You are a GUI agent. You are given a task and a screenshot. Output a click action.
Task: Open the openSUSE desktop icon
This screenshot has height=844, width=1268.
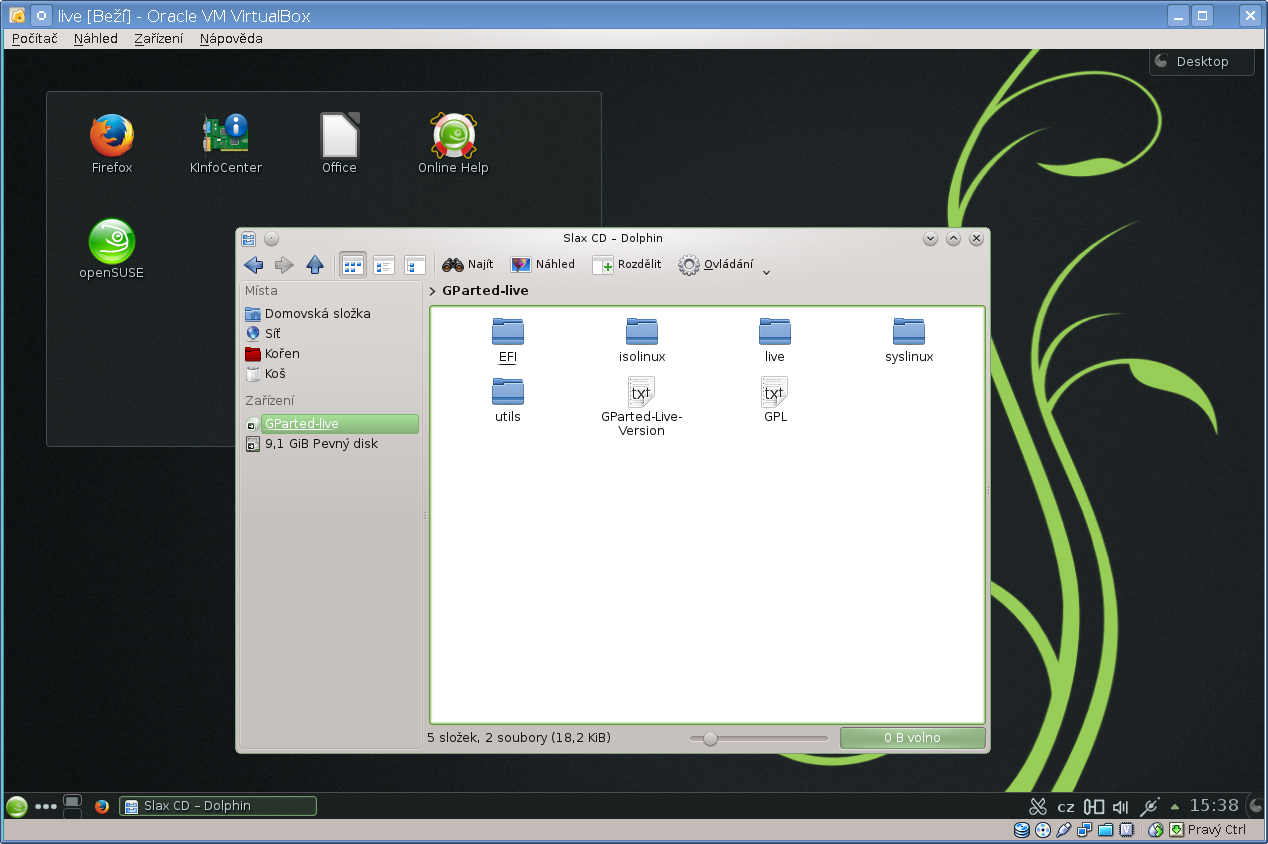click(x=112, y=250)
